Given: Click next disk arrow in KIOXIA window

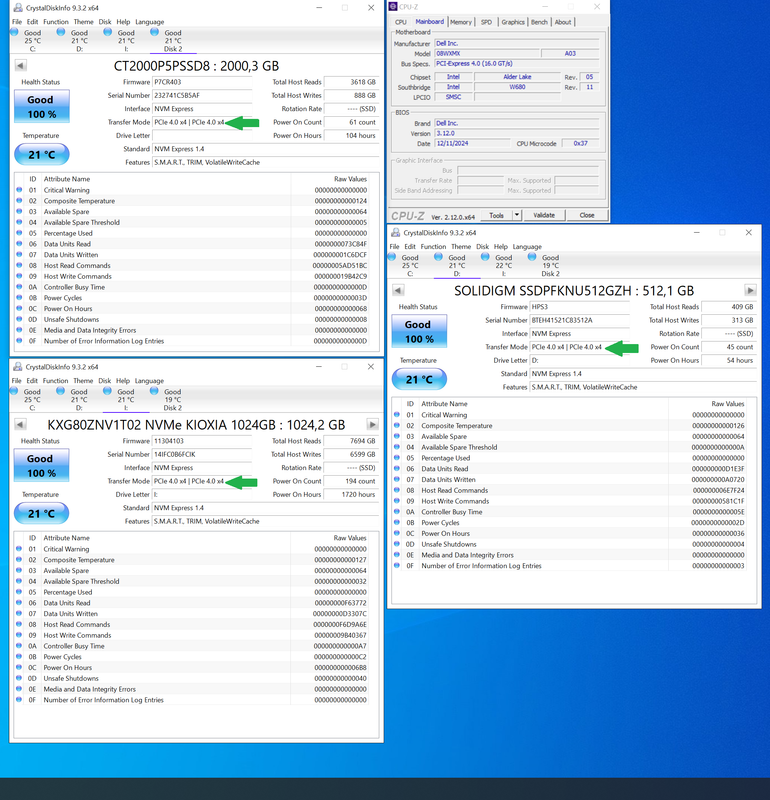Looking at the screenshot, I should click(x=372, y=424).
